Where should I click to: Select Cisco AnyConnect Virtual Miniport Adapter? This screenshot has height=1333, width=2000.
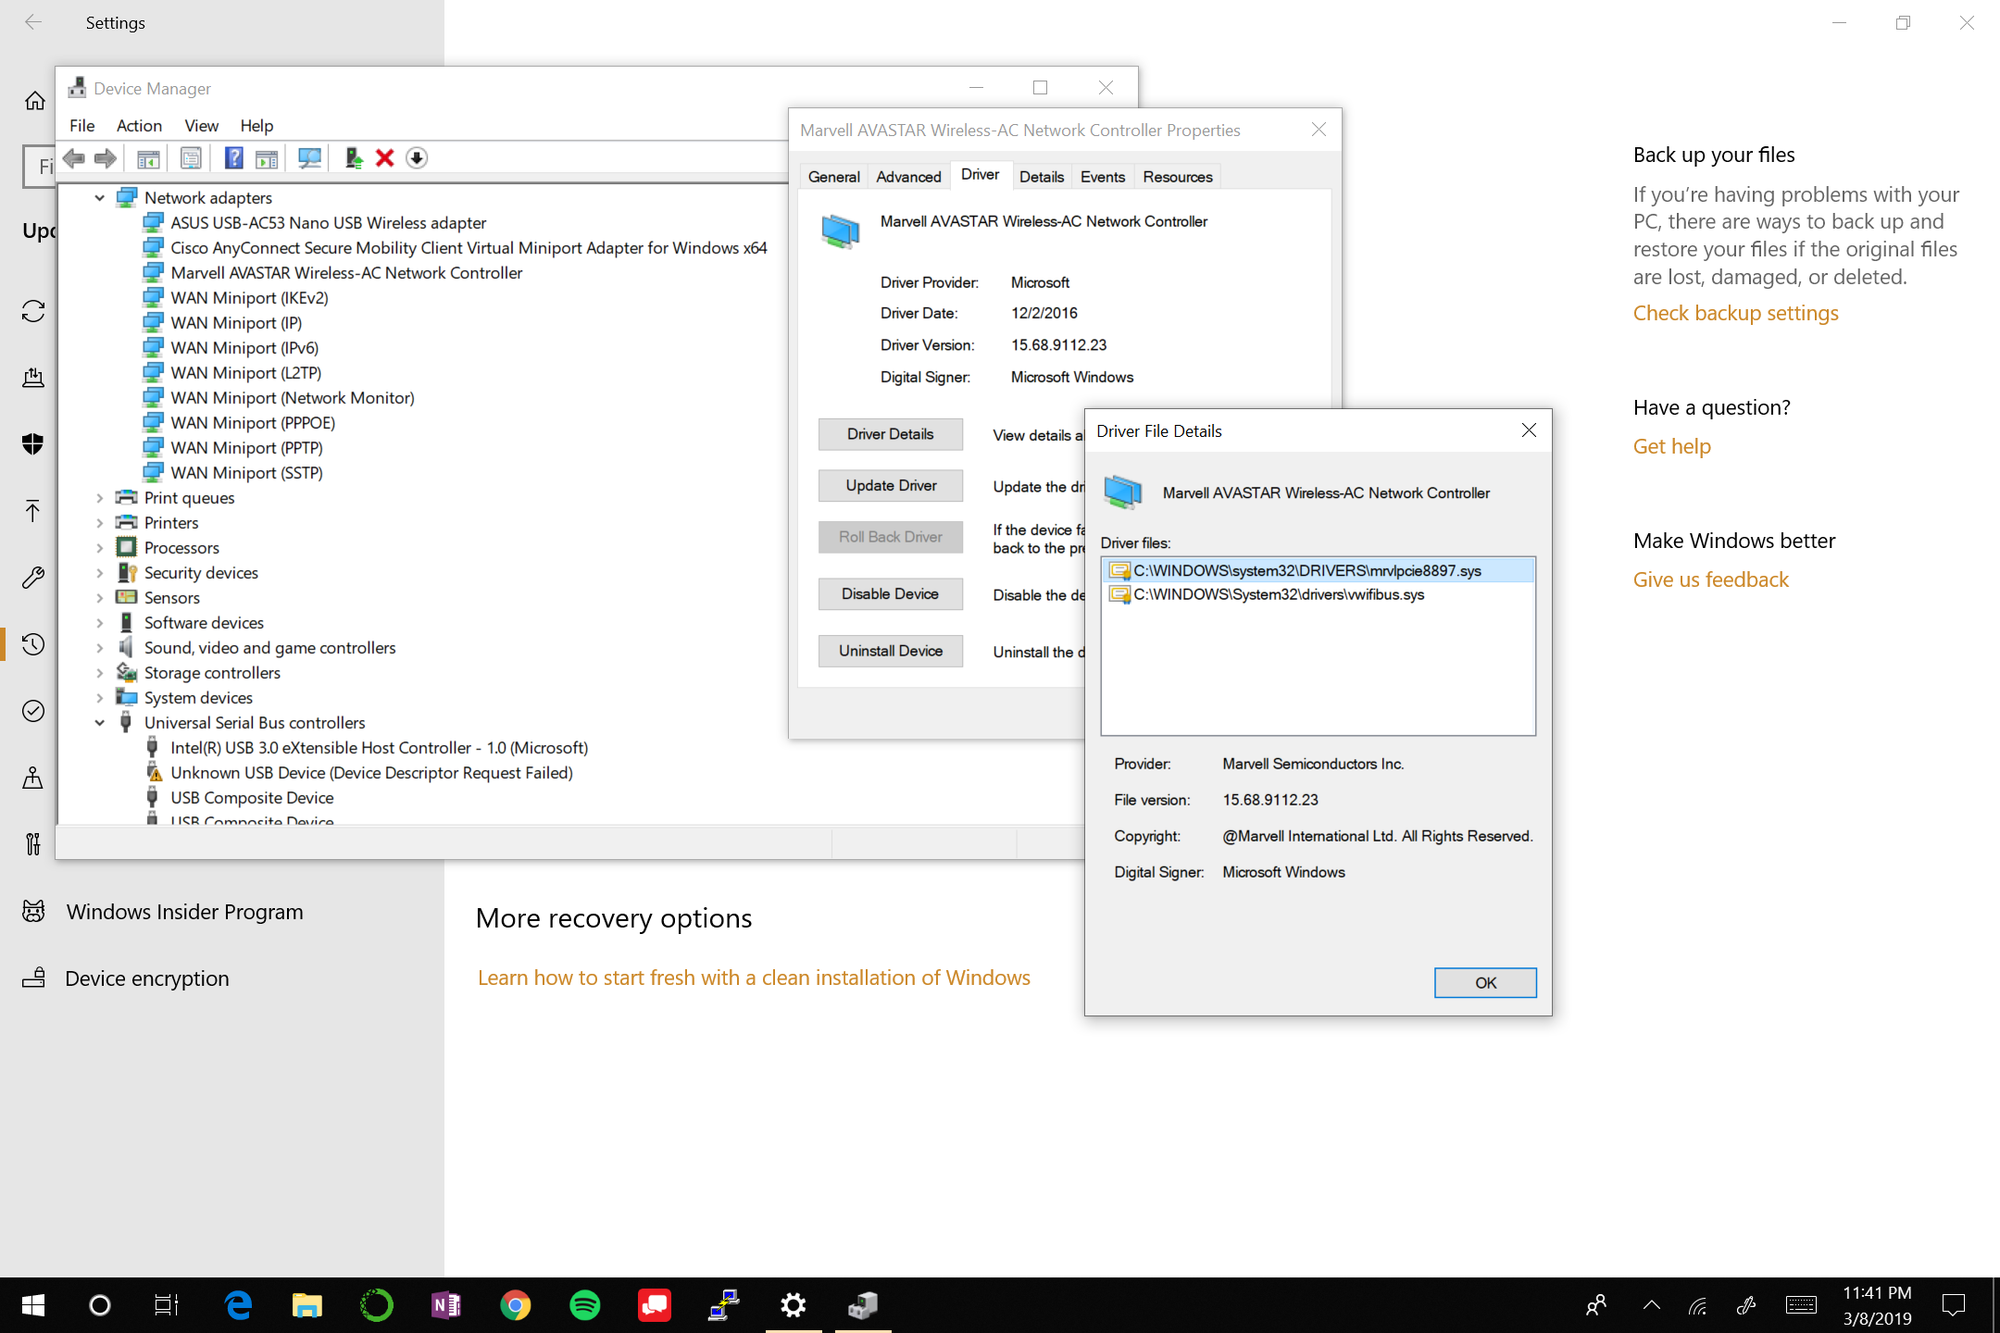[x=468, y=248]
